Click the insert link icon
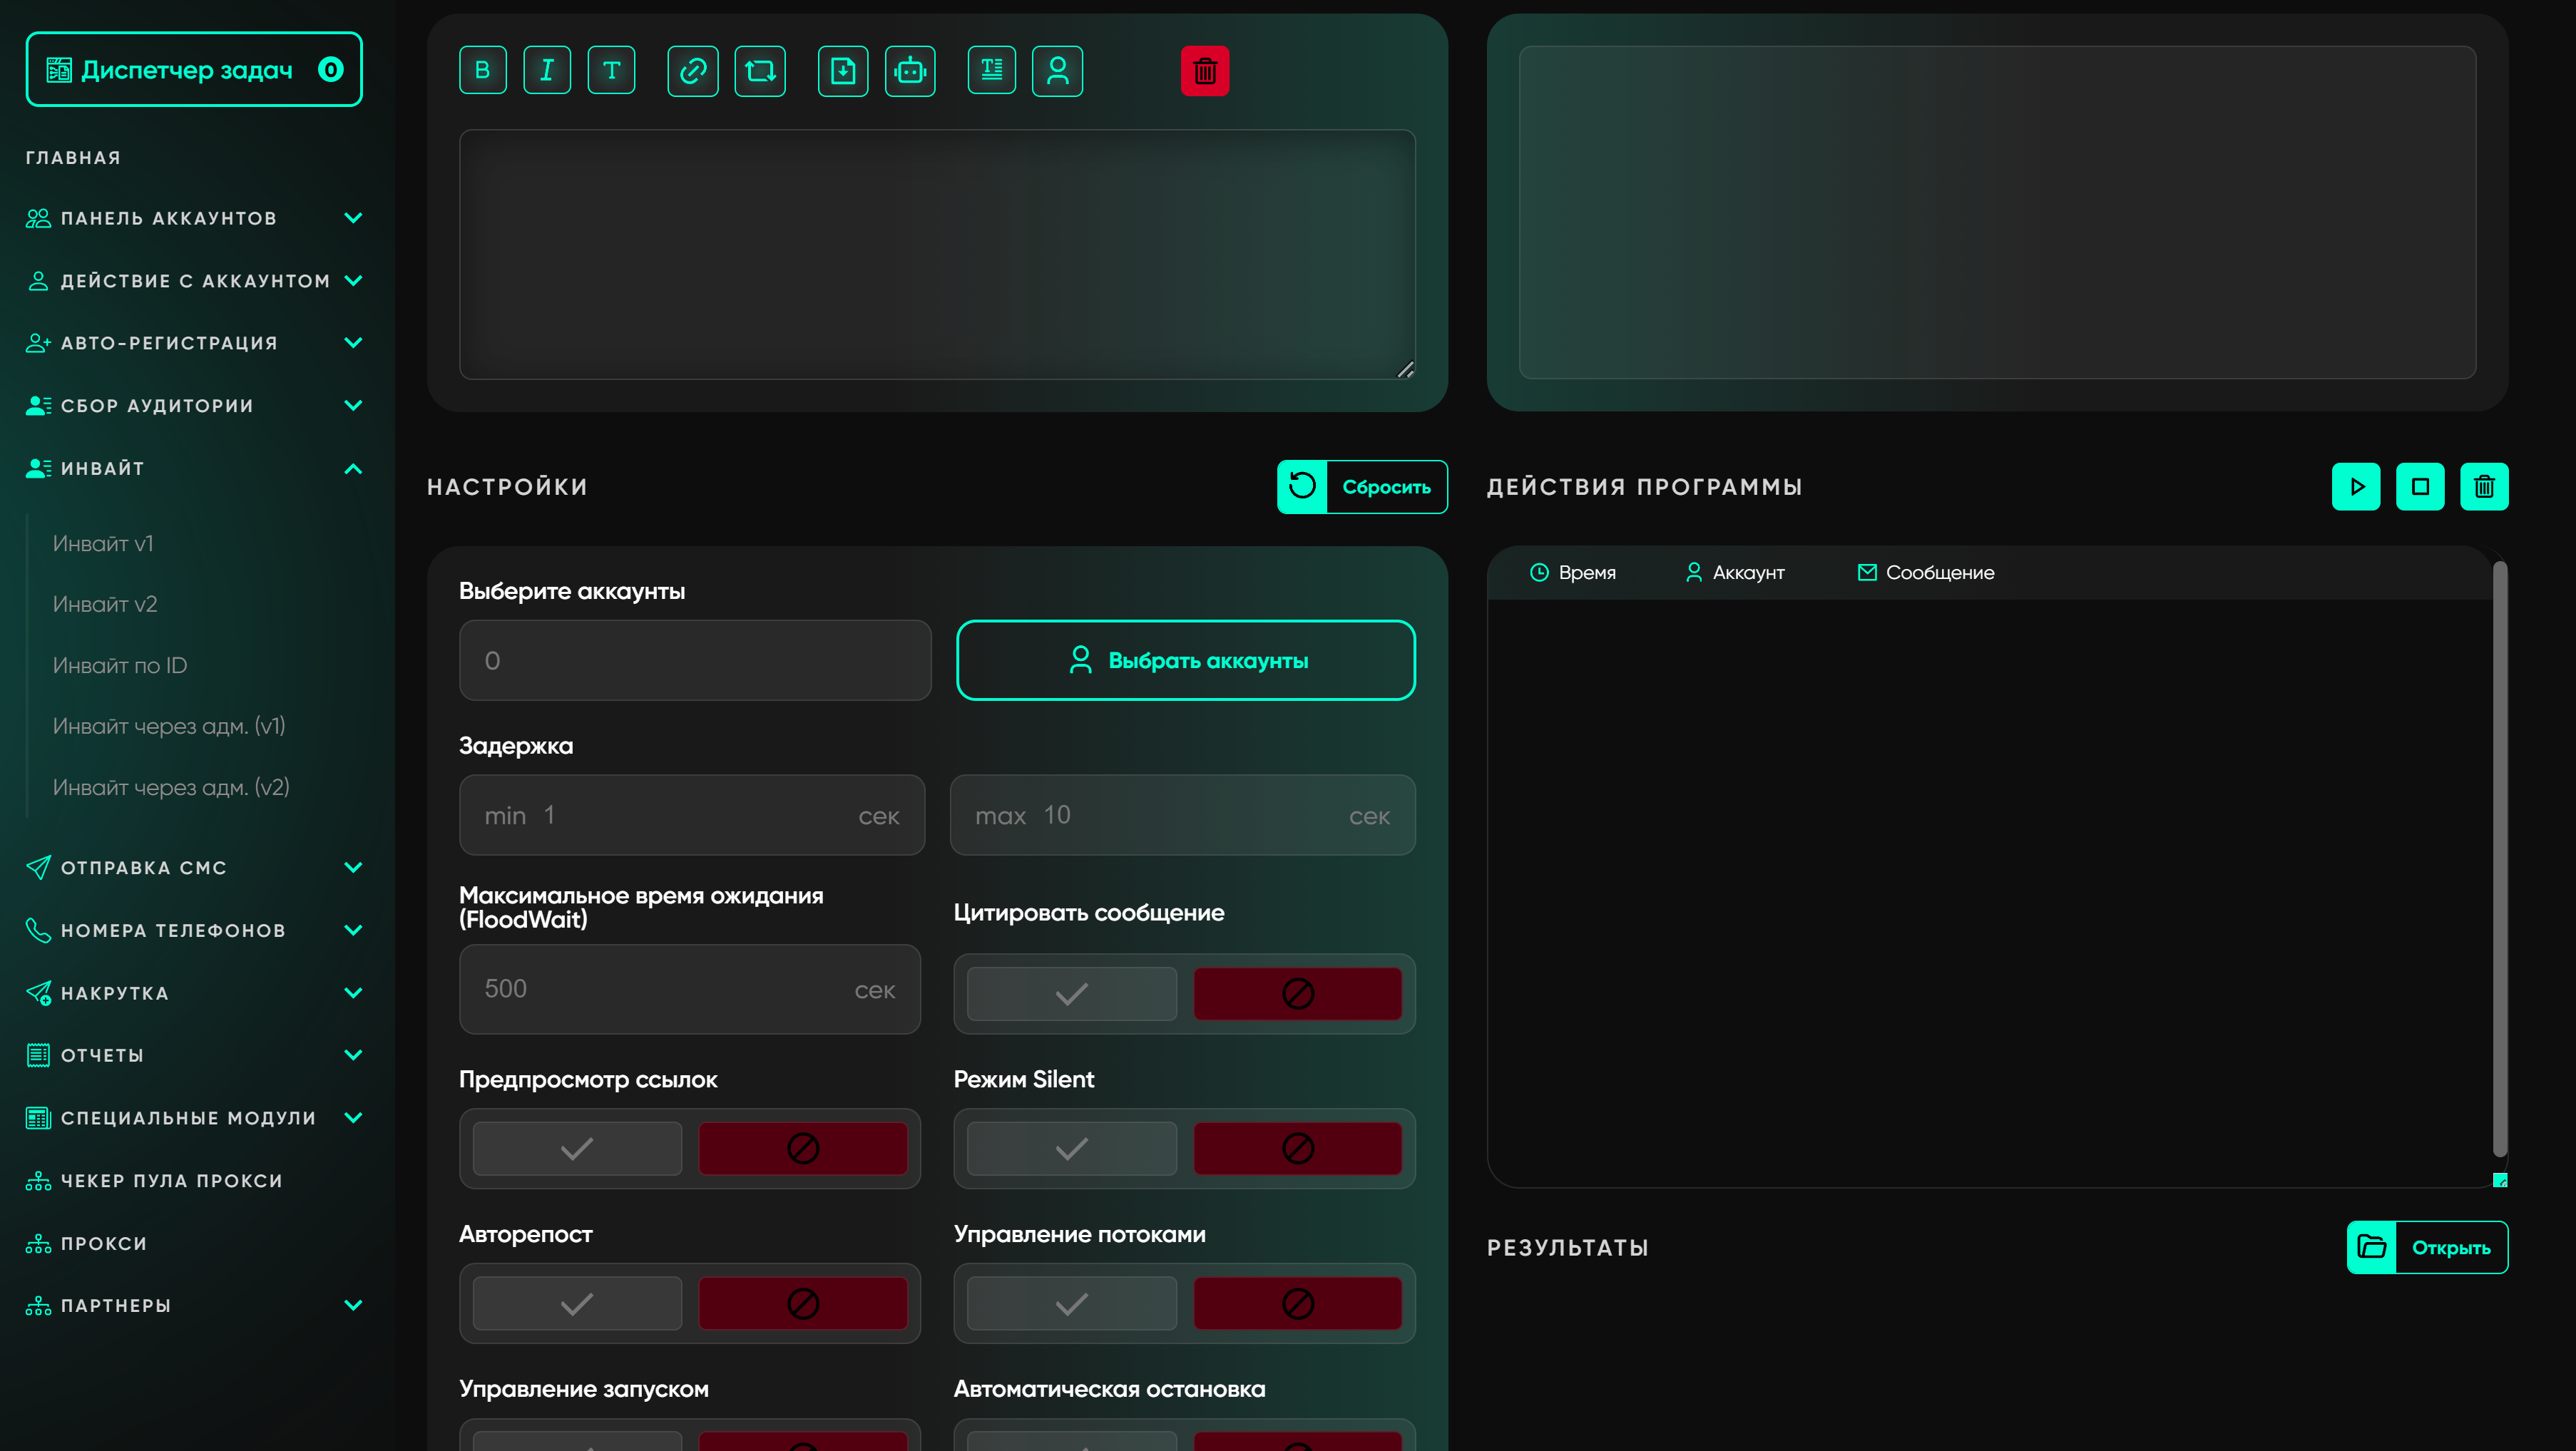 click(692, 70)
